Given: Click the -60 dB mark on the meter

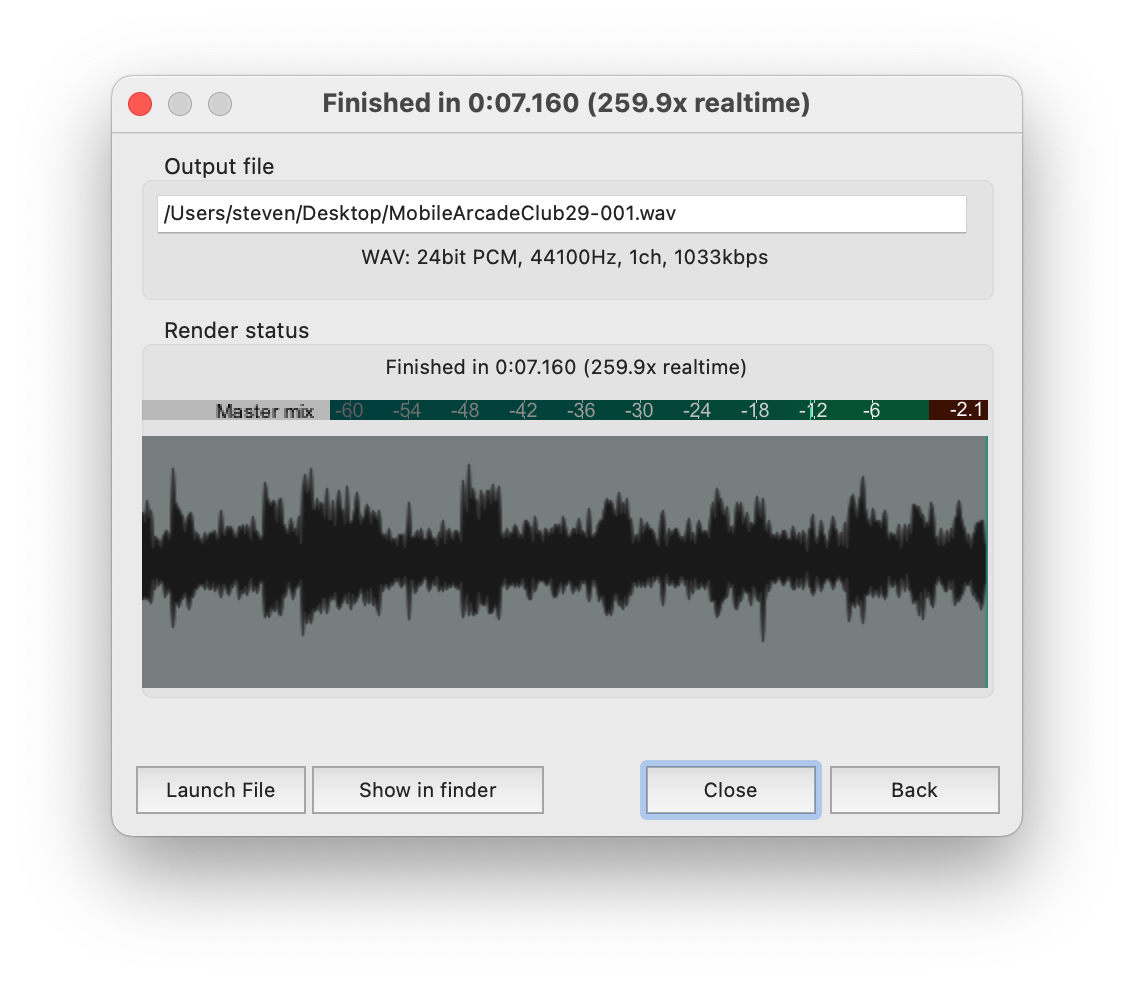Looking at the screenshot, I should pyautogui.click(x=350, y=409).
